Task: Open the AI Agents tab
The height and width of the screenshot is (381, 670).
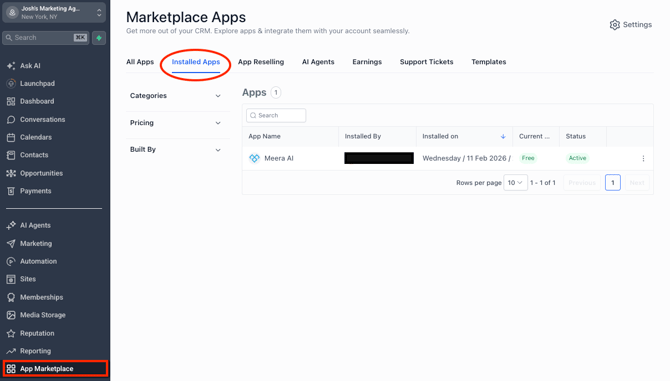Action: pos(318,62)
